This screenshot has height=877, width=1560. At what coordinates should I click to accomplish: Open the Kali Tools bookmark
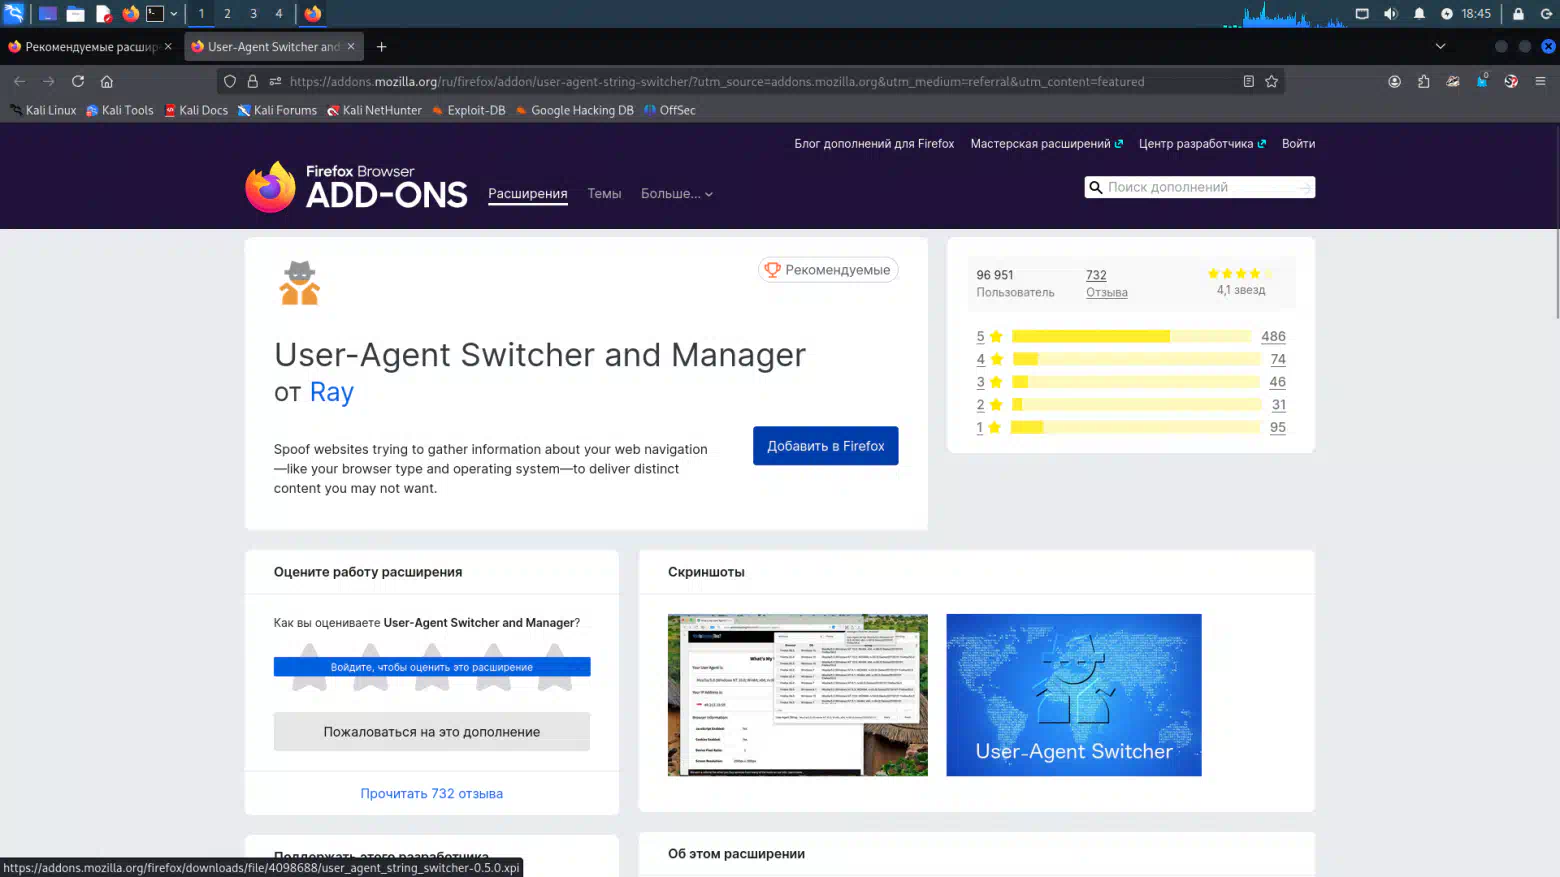click(x=120, y=110)
